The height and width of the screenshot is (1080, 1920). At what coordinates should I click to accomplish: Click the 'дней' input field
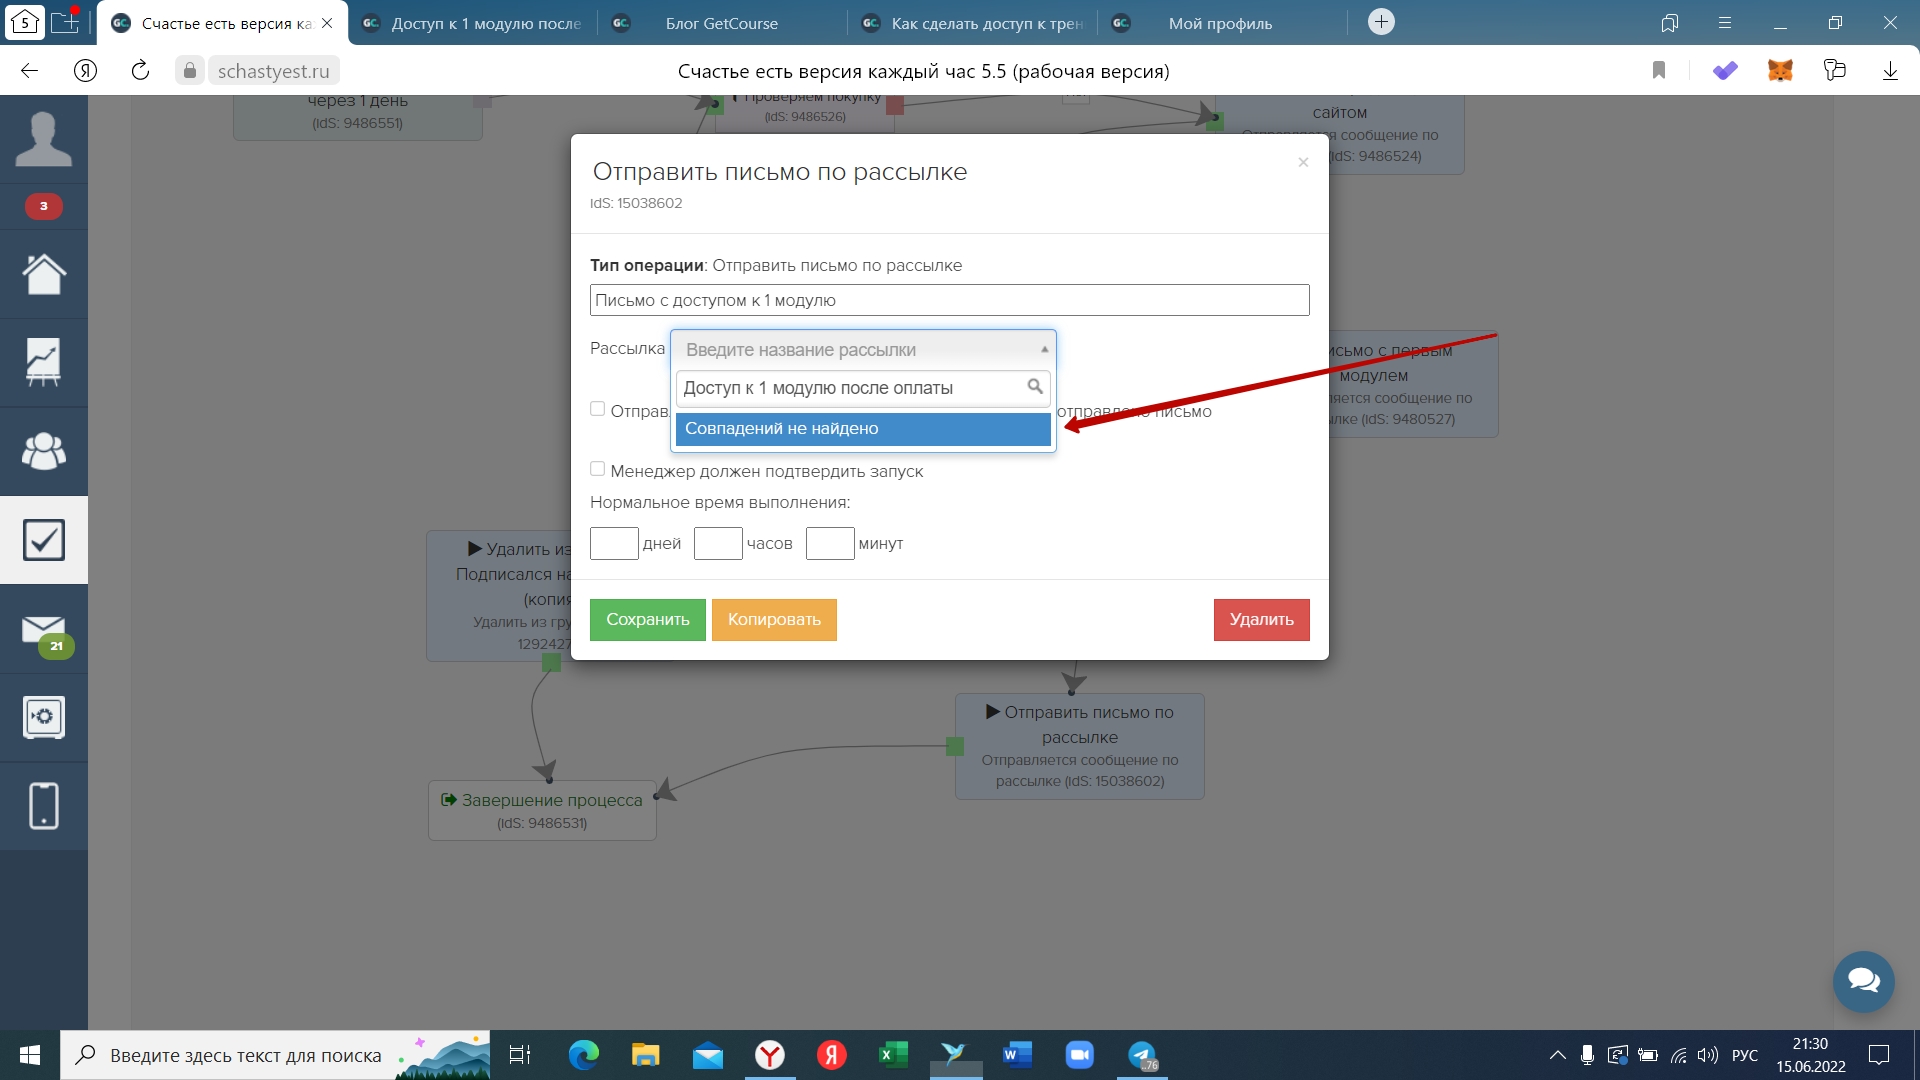click(614, 544)
